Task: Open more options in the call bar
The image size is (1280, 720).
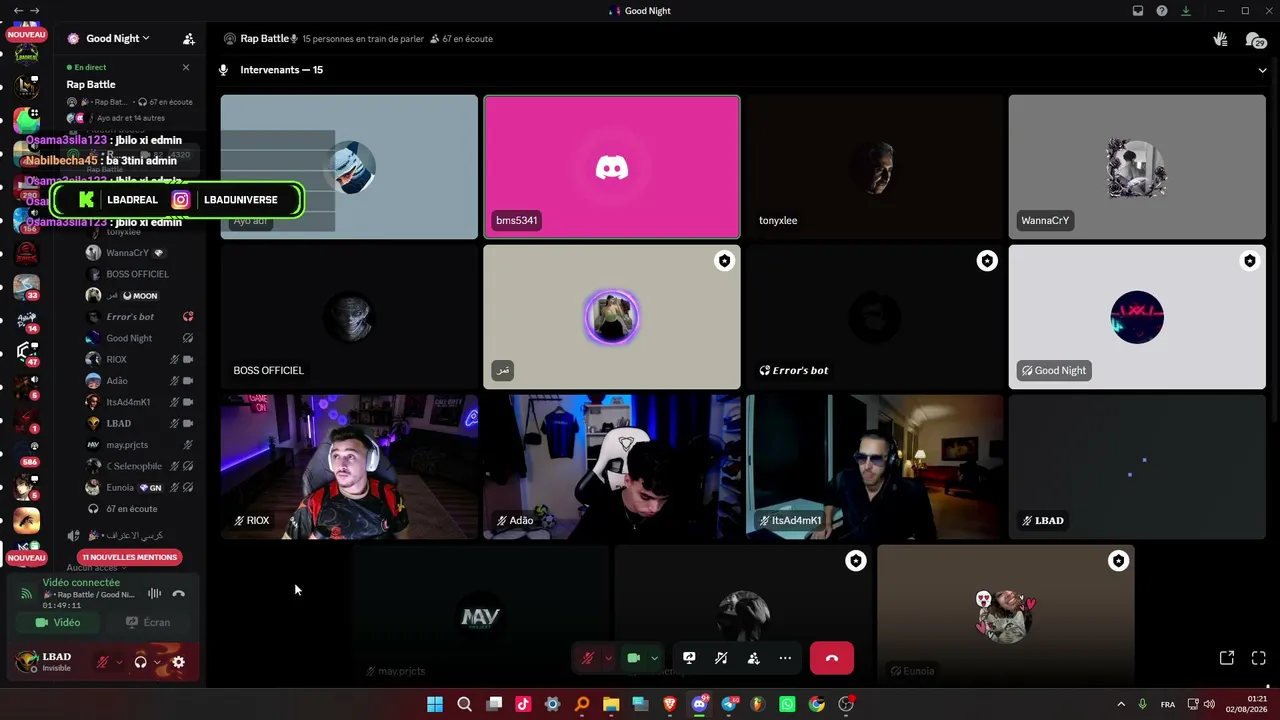Action: 785,658
